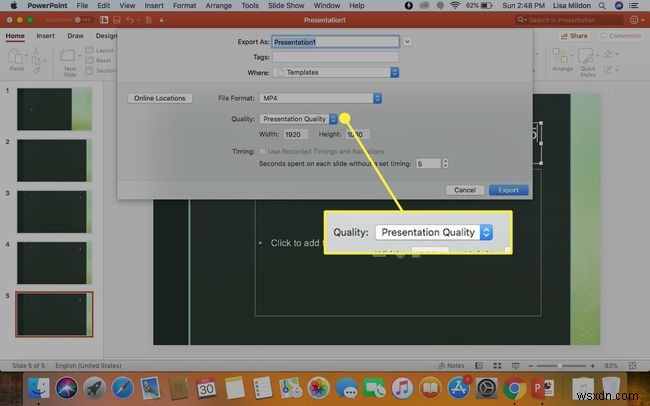Open the slide Layout option
Screen dimensions: 650x406
click(99, 50)
